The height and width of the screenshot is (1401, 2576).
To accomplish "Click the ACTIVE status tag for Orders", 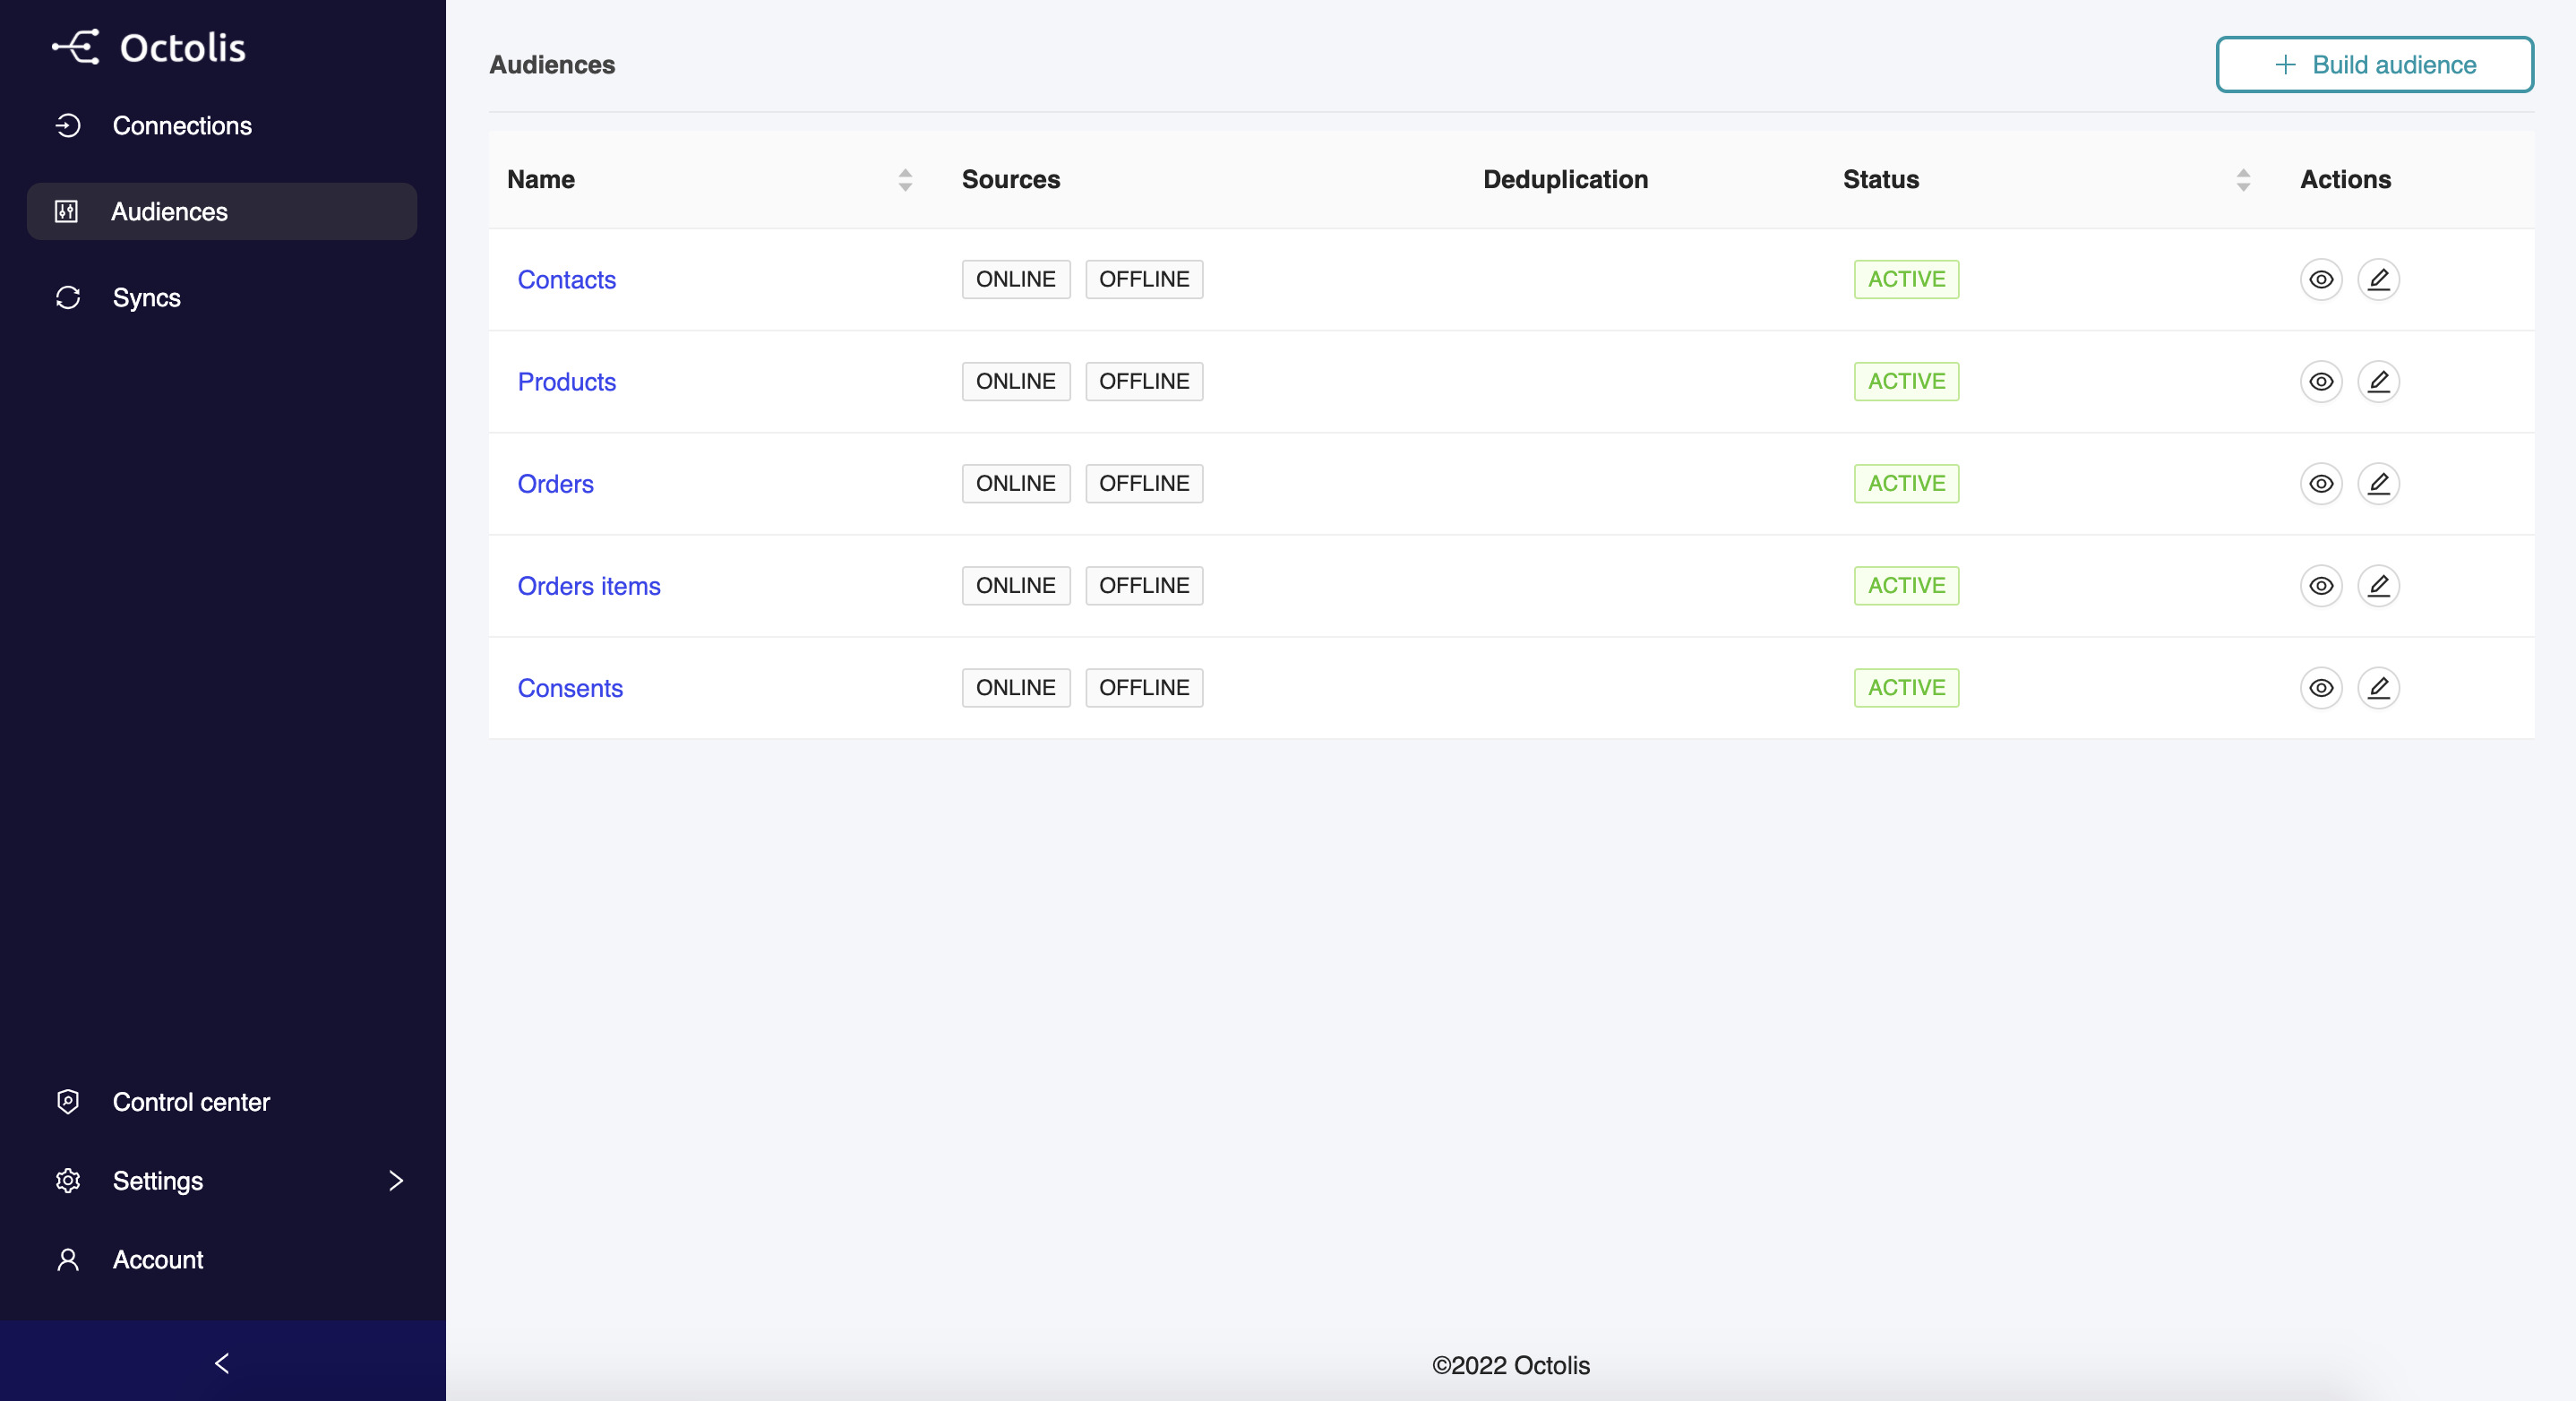I will click(x=1906, y=484).
